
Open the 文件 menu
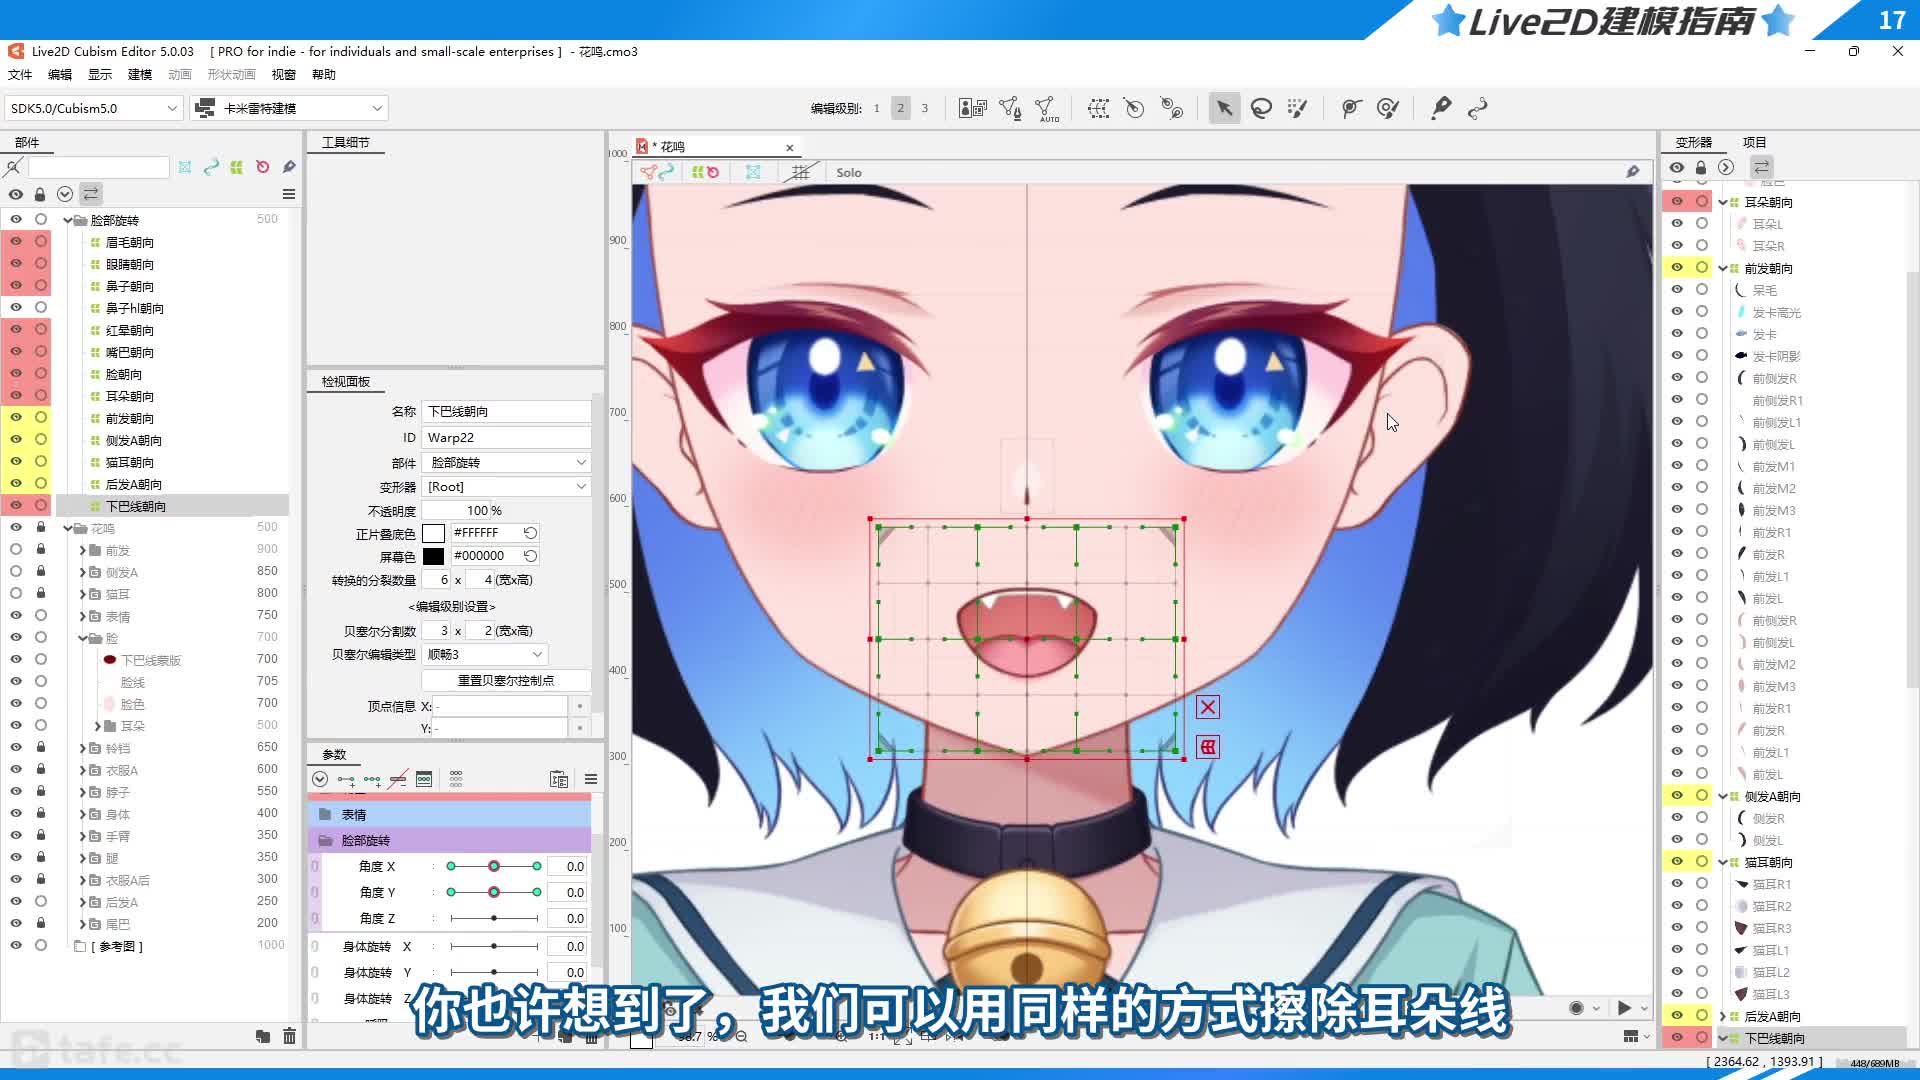(20, 74)
